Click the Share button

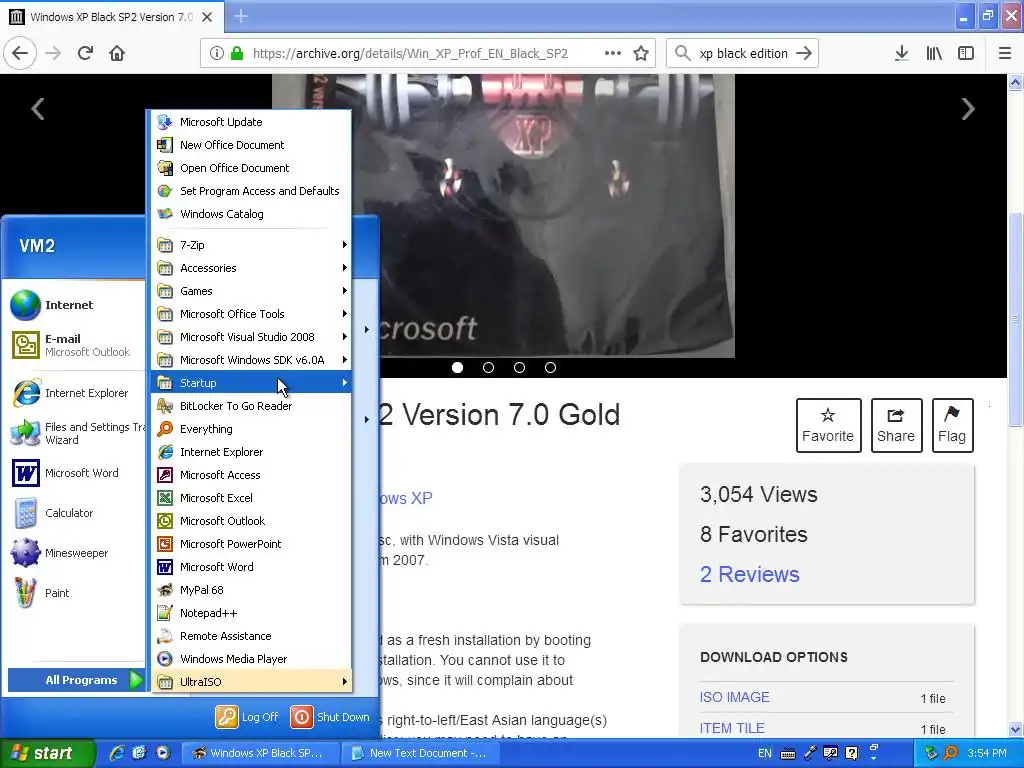pyautogui.click(x=896, y=425)
